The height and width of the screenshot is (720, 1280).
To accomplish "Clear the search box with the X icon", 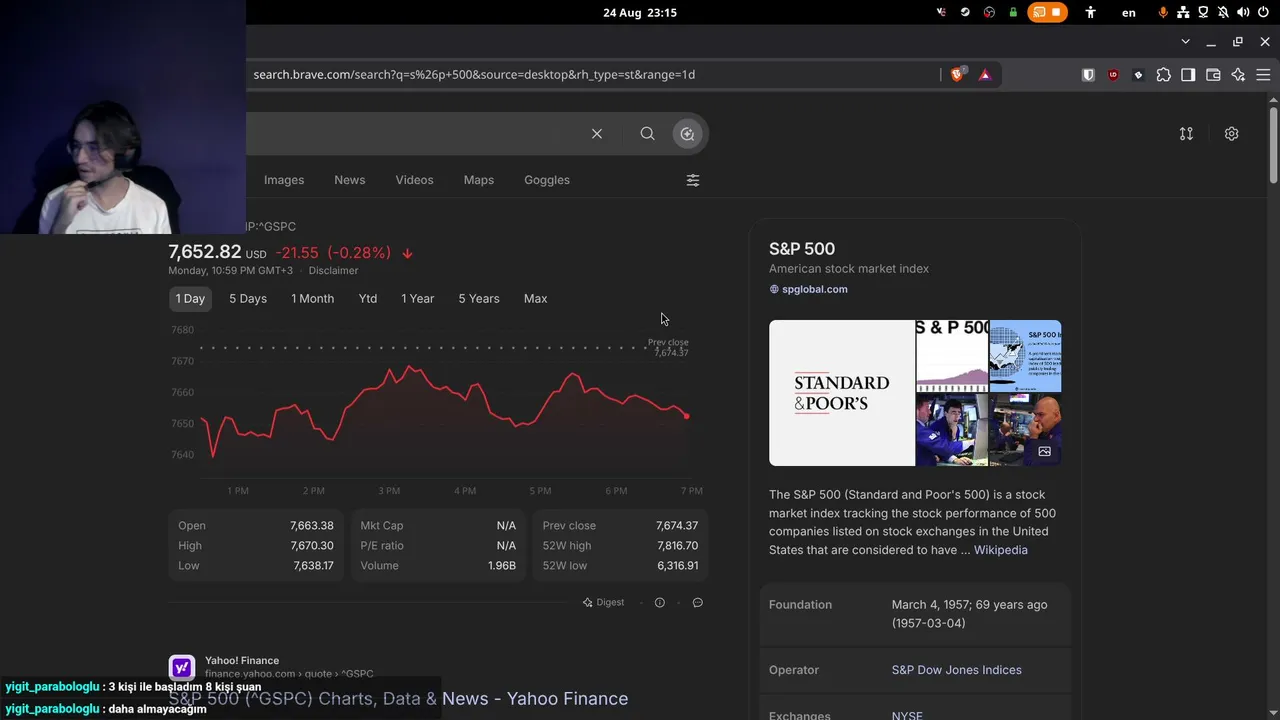I will (597, 134).
